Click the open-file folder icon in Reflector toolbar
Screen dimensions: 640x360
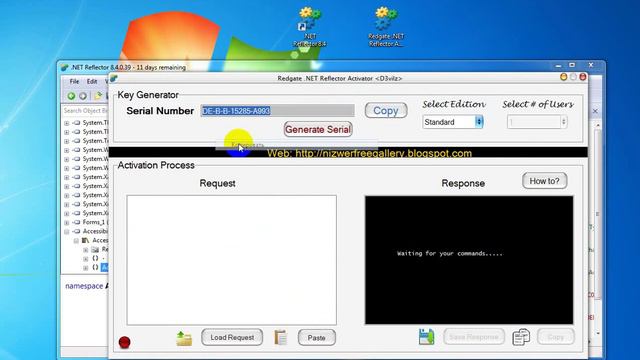click(98, 96)
